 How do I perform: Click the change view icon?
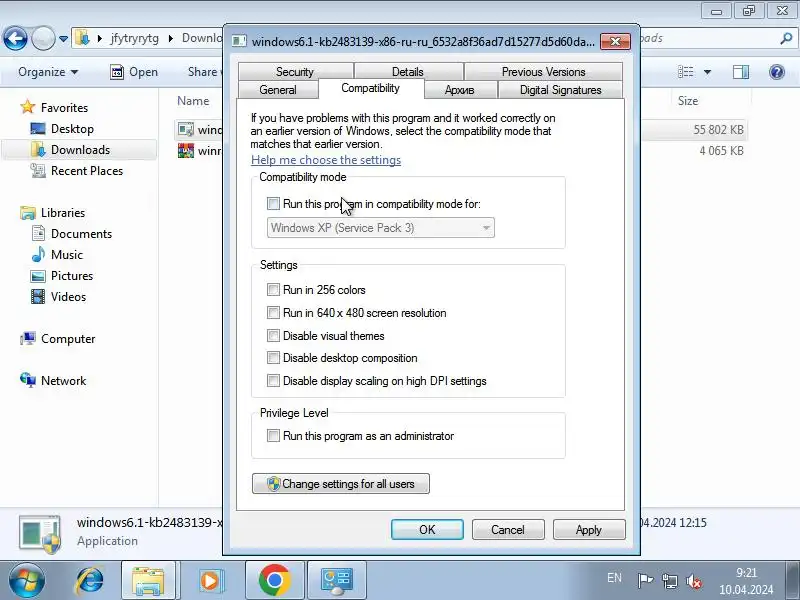(686, 72)
